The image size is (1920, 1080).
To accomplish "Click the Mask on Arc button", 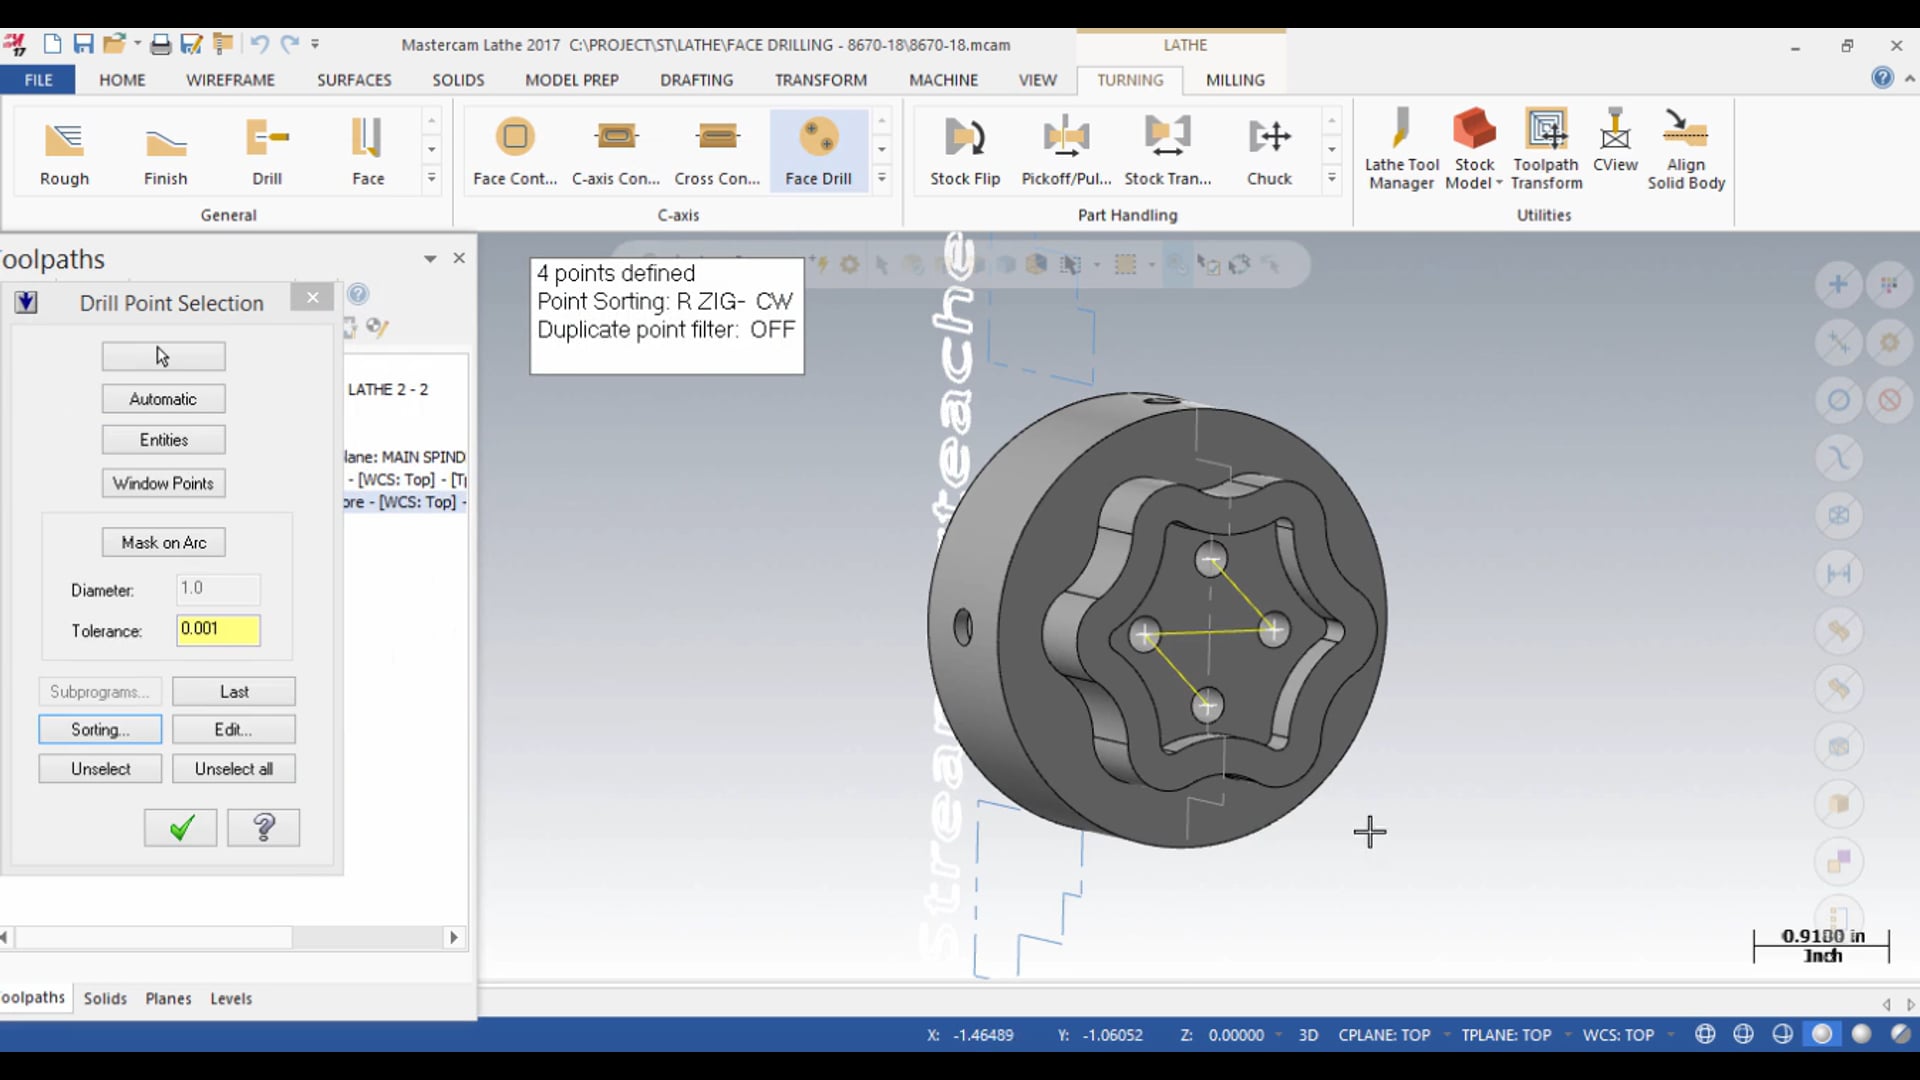I will click(x=164, y=542).
